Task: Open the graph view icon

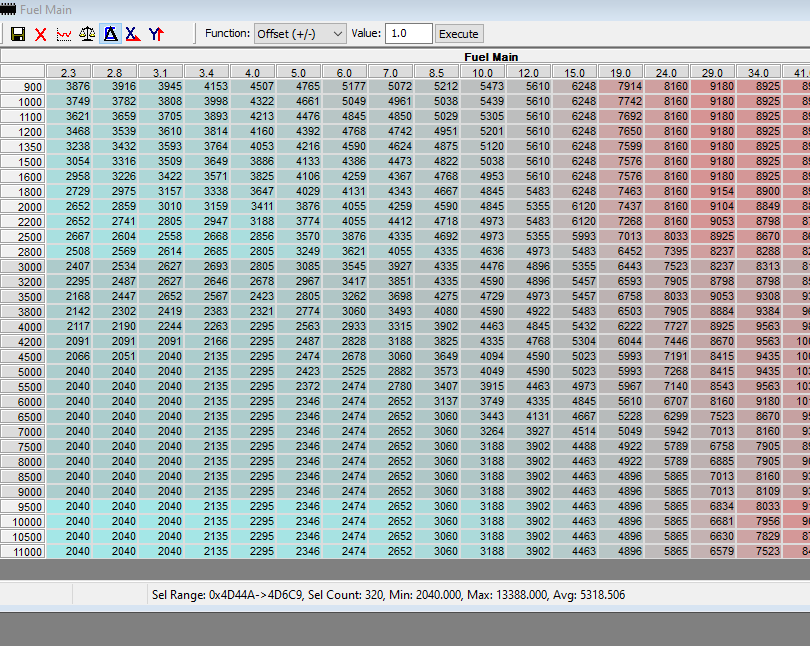Action: click(x=64, y=34)
